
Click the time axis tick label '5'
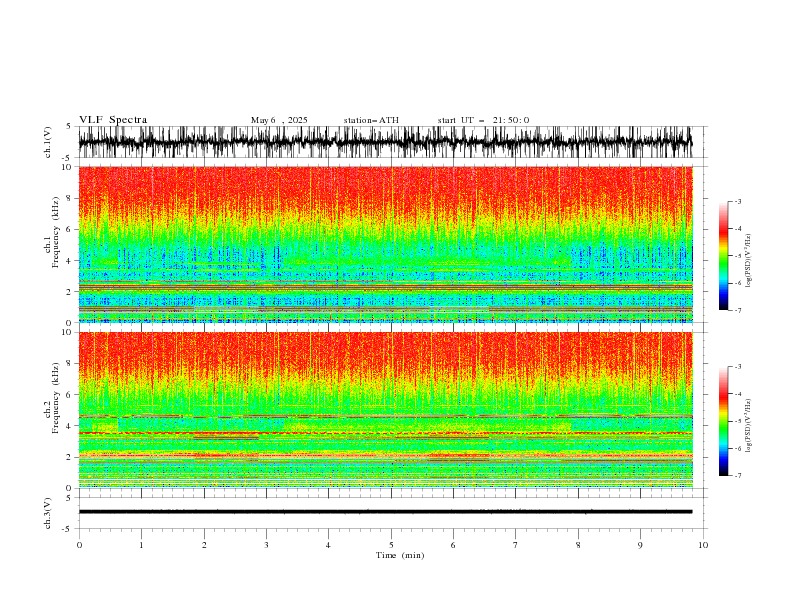pyautogui.click(x=391, y=545)
